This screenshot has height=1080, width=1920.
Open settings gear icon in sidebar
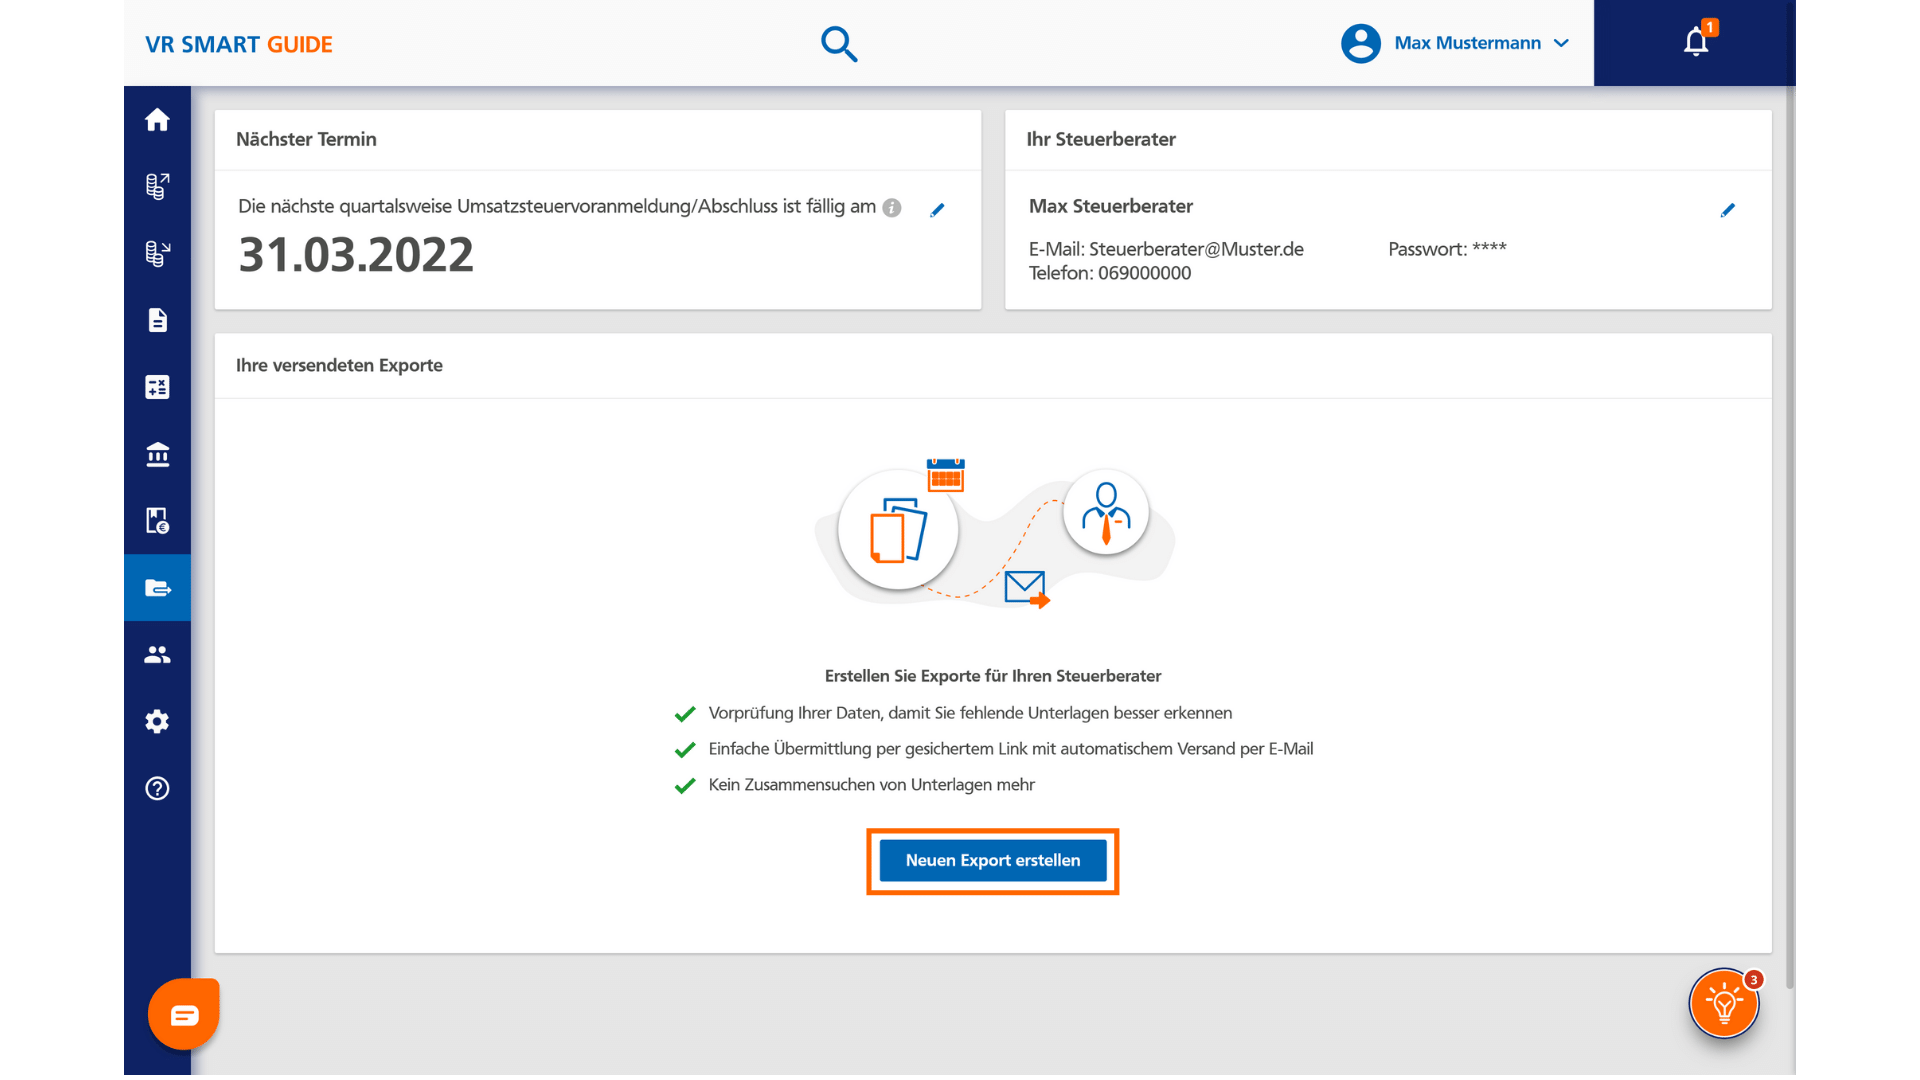(157, 721)
